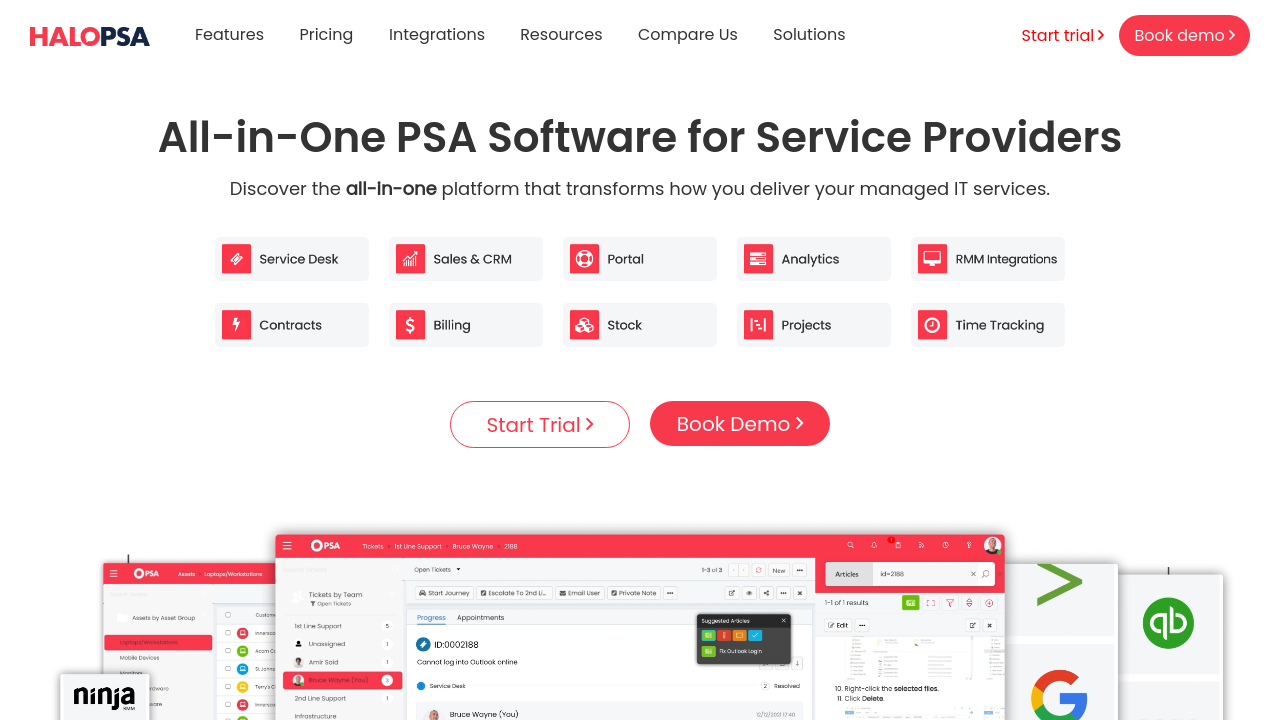Expand the Resources navigation menu
This screenshot has width=1280, height=720.
561,35
